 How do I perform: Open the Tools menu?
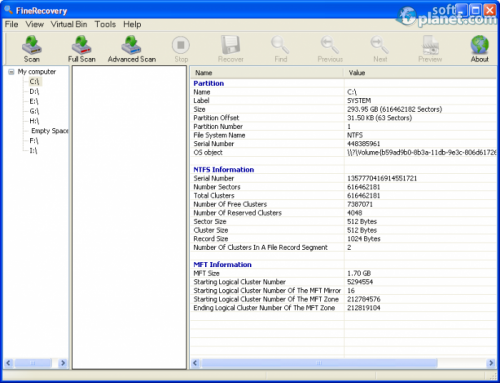pos(105,24)
